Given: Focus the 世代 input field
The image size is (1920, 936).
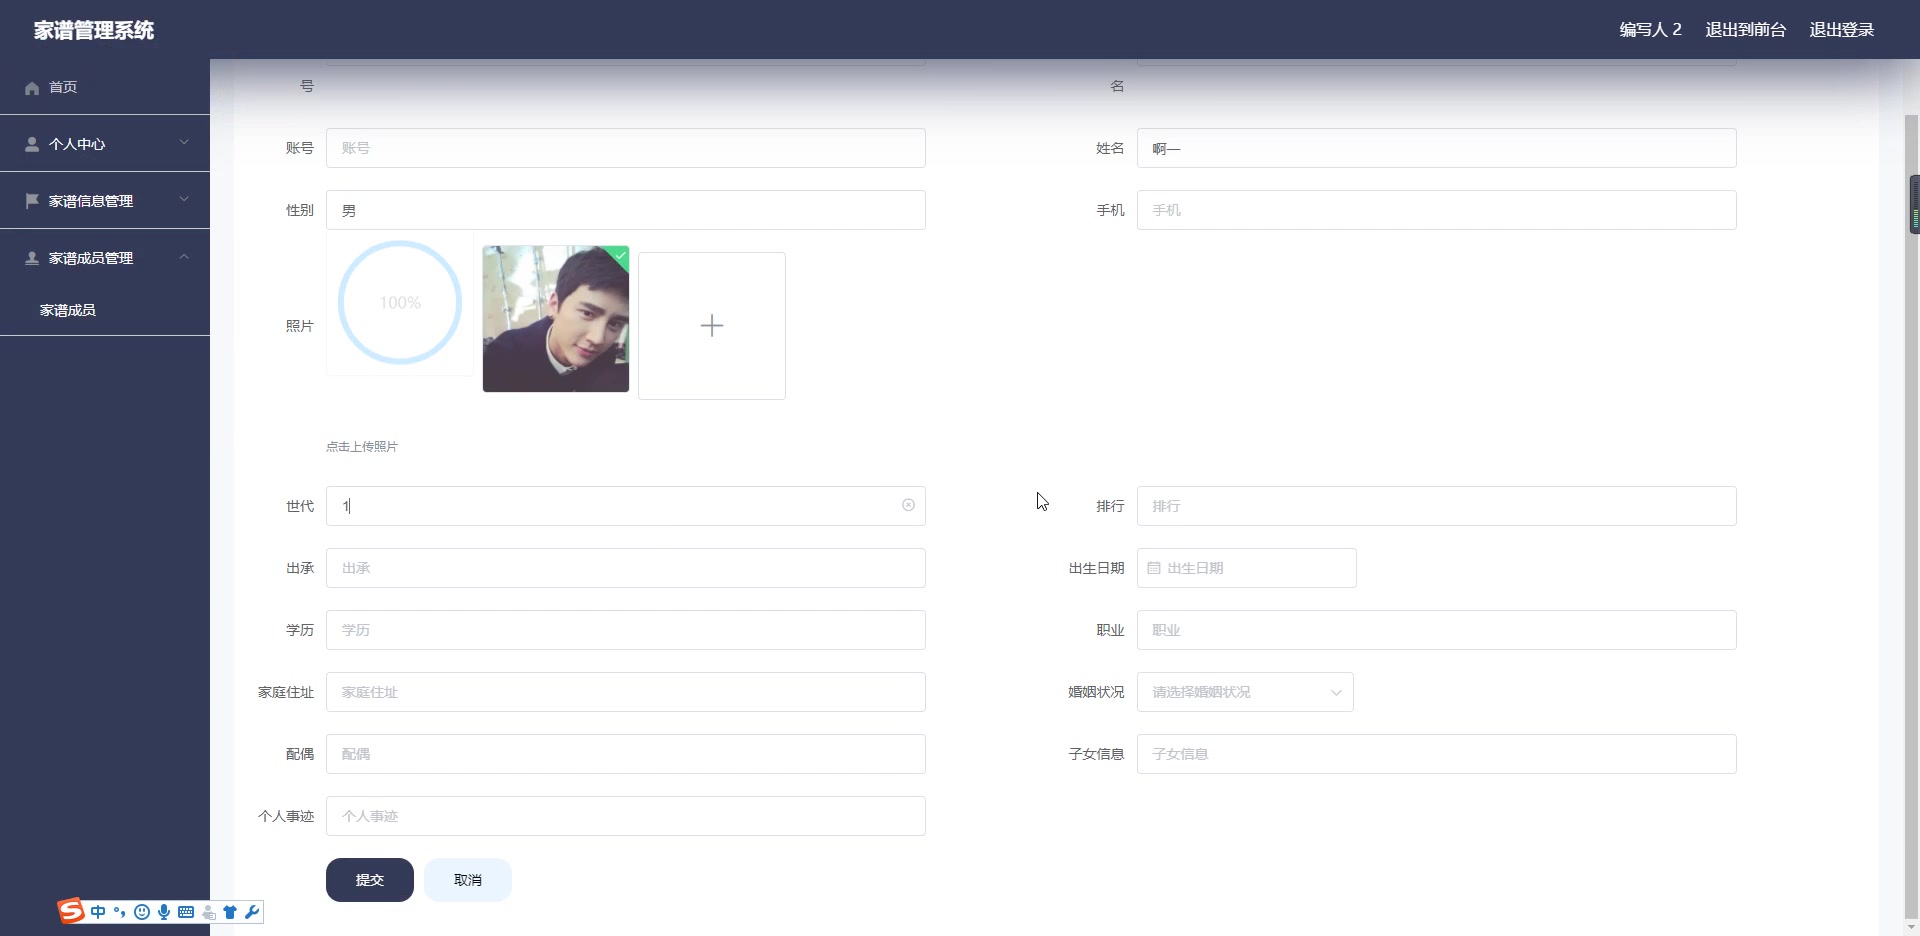Looking at the screenshot, I should [x=626, y=506].
